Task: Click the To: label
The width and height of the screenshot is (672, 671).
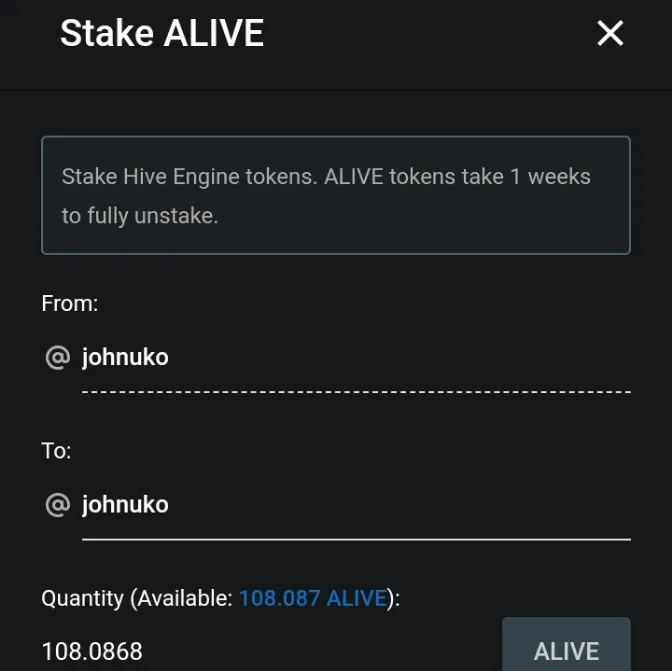Action: [56, 450]
